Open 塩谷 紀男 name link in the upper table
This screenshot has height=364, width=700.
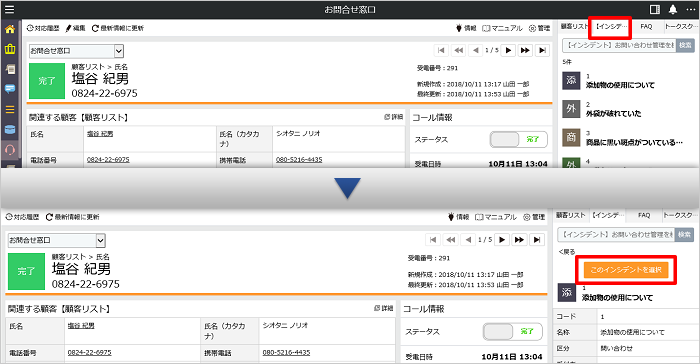point(100,134)
